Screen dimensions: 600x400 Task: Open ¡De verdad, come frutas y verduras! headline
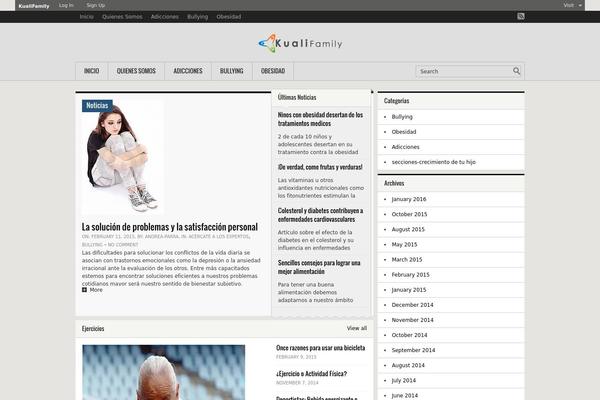(320, 167)
